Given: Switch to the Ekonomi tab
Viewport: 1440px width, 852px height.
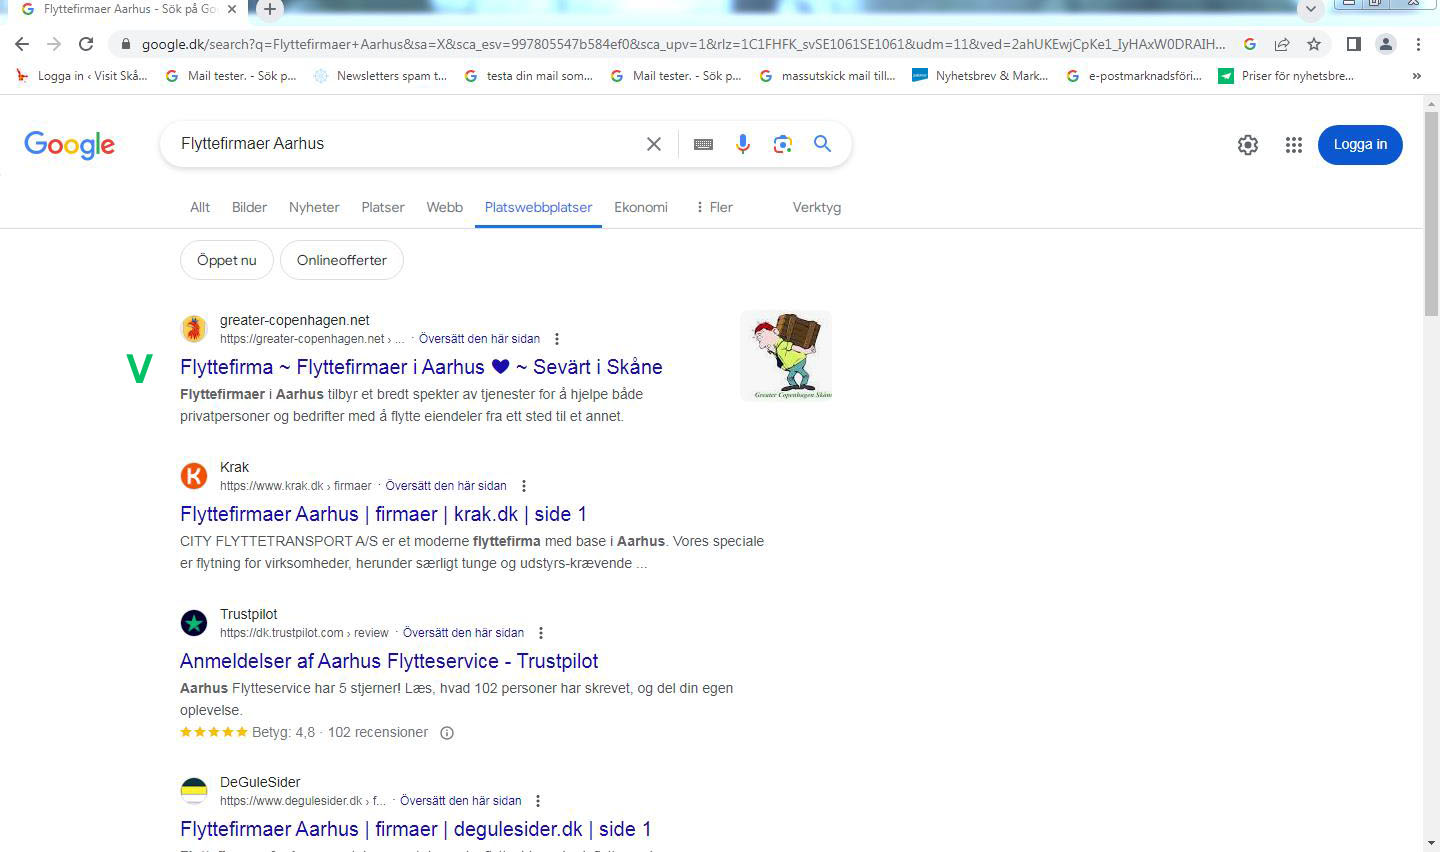Looking at the screenshot, I should [x=641, y=207].
